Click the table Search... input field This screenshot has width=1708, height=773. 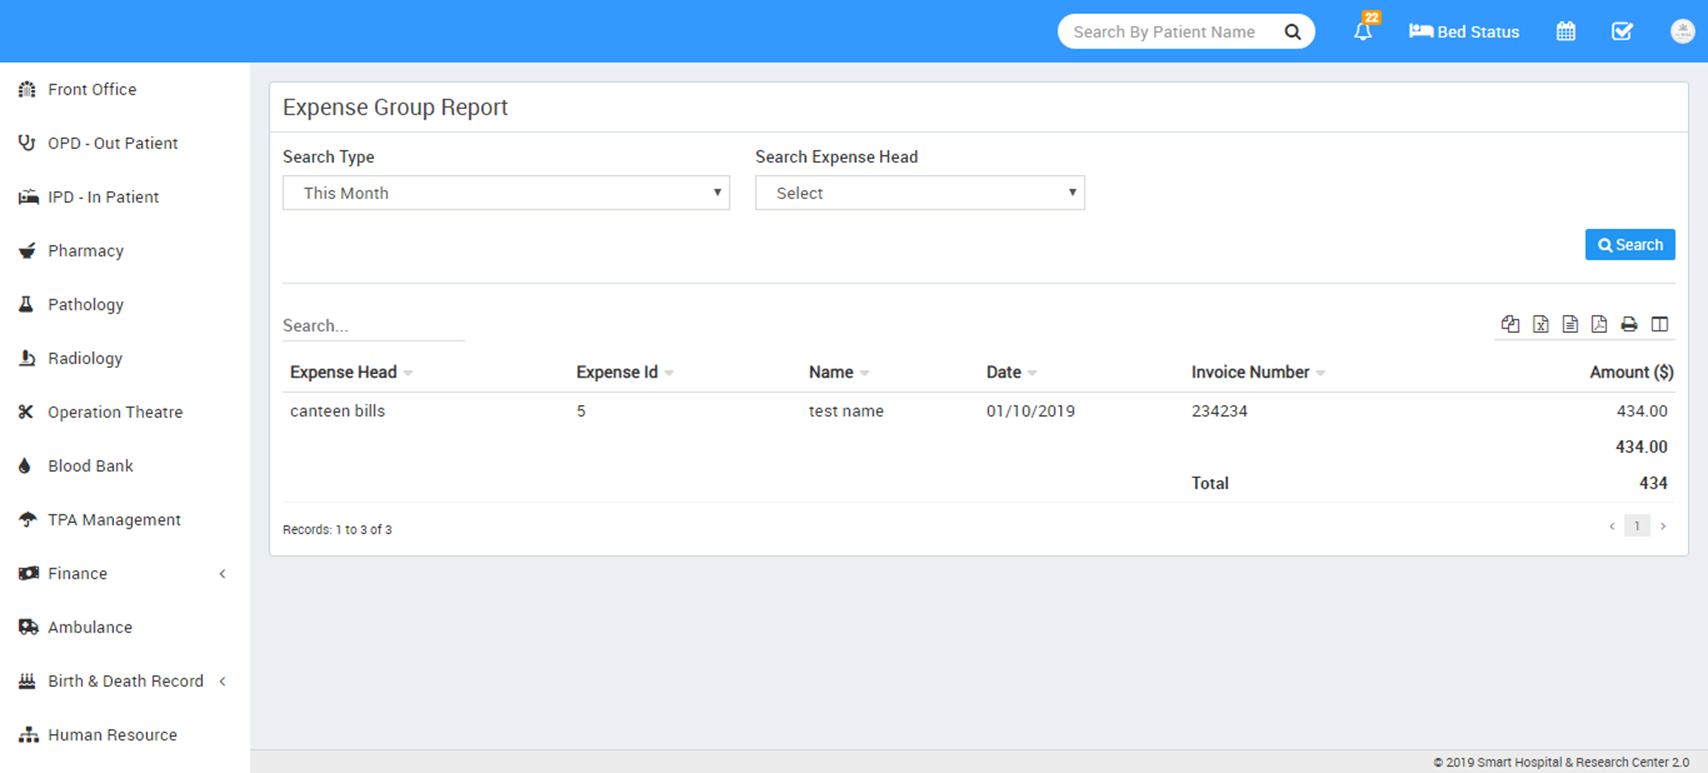tap(373, 326)
